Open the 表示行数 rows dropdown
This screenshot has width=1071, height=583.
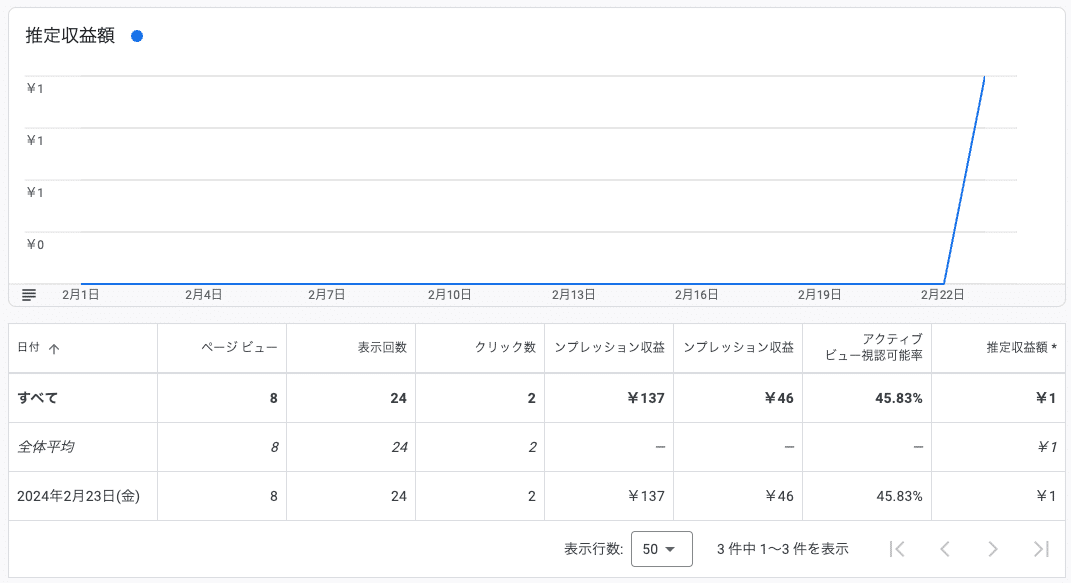[661, 549]
